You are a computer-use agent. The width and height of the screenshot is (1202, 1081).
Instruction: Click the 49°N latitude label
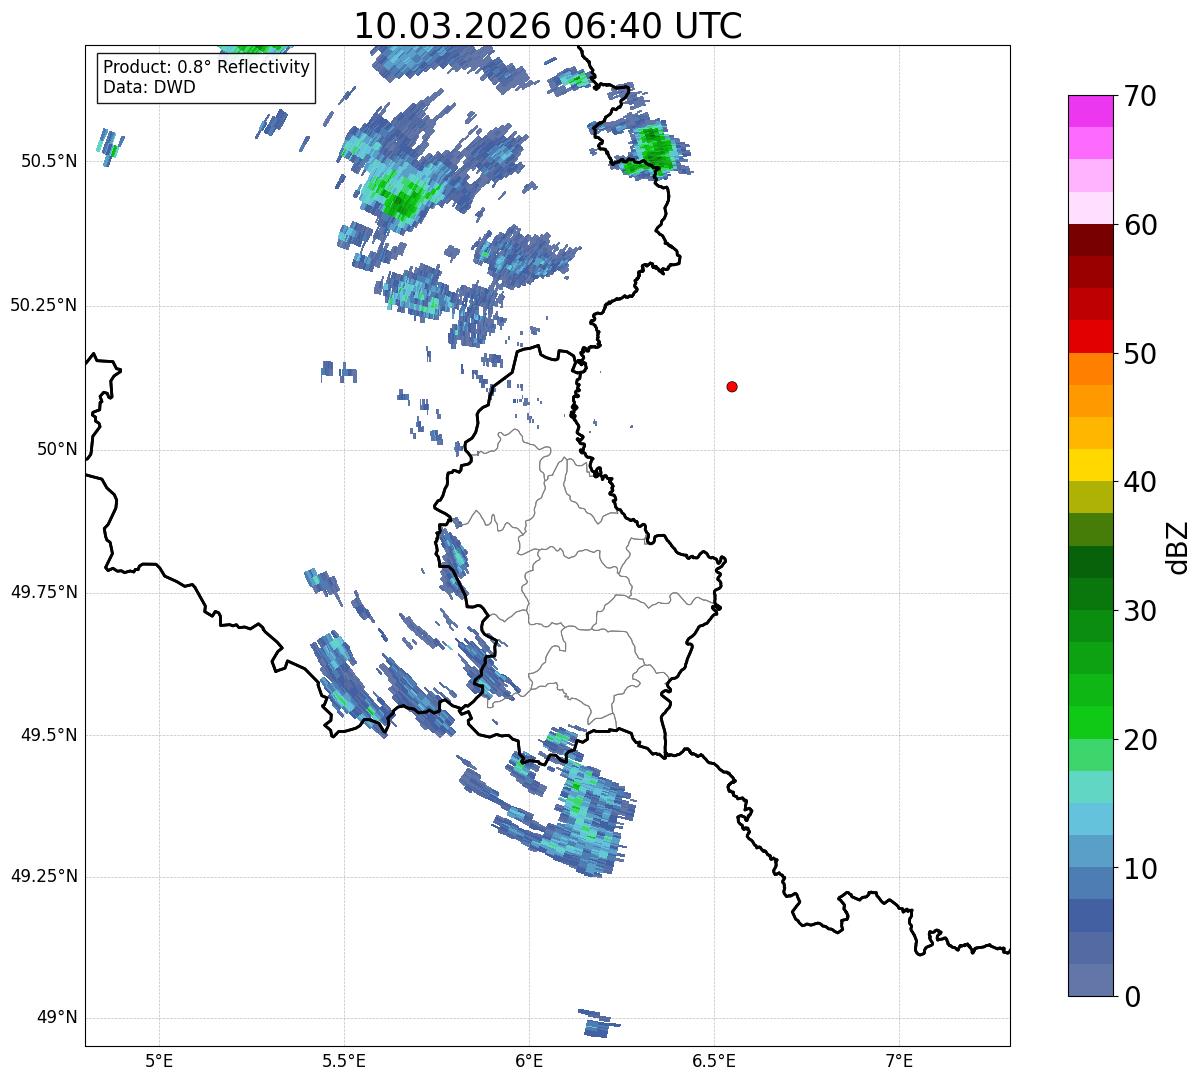57,1018
